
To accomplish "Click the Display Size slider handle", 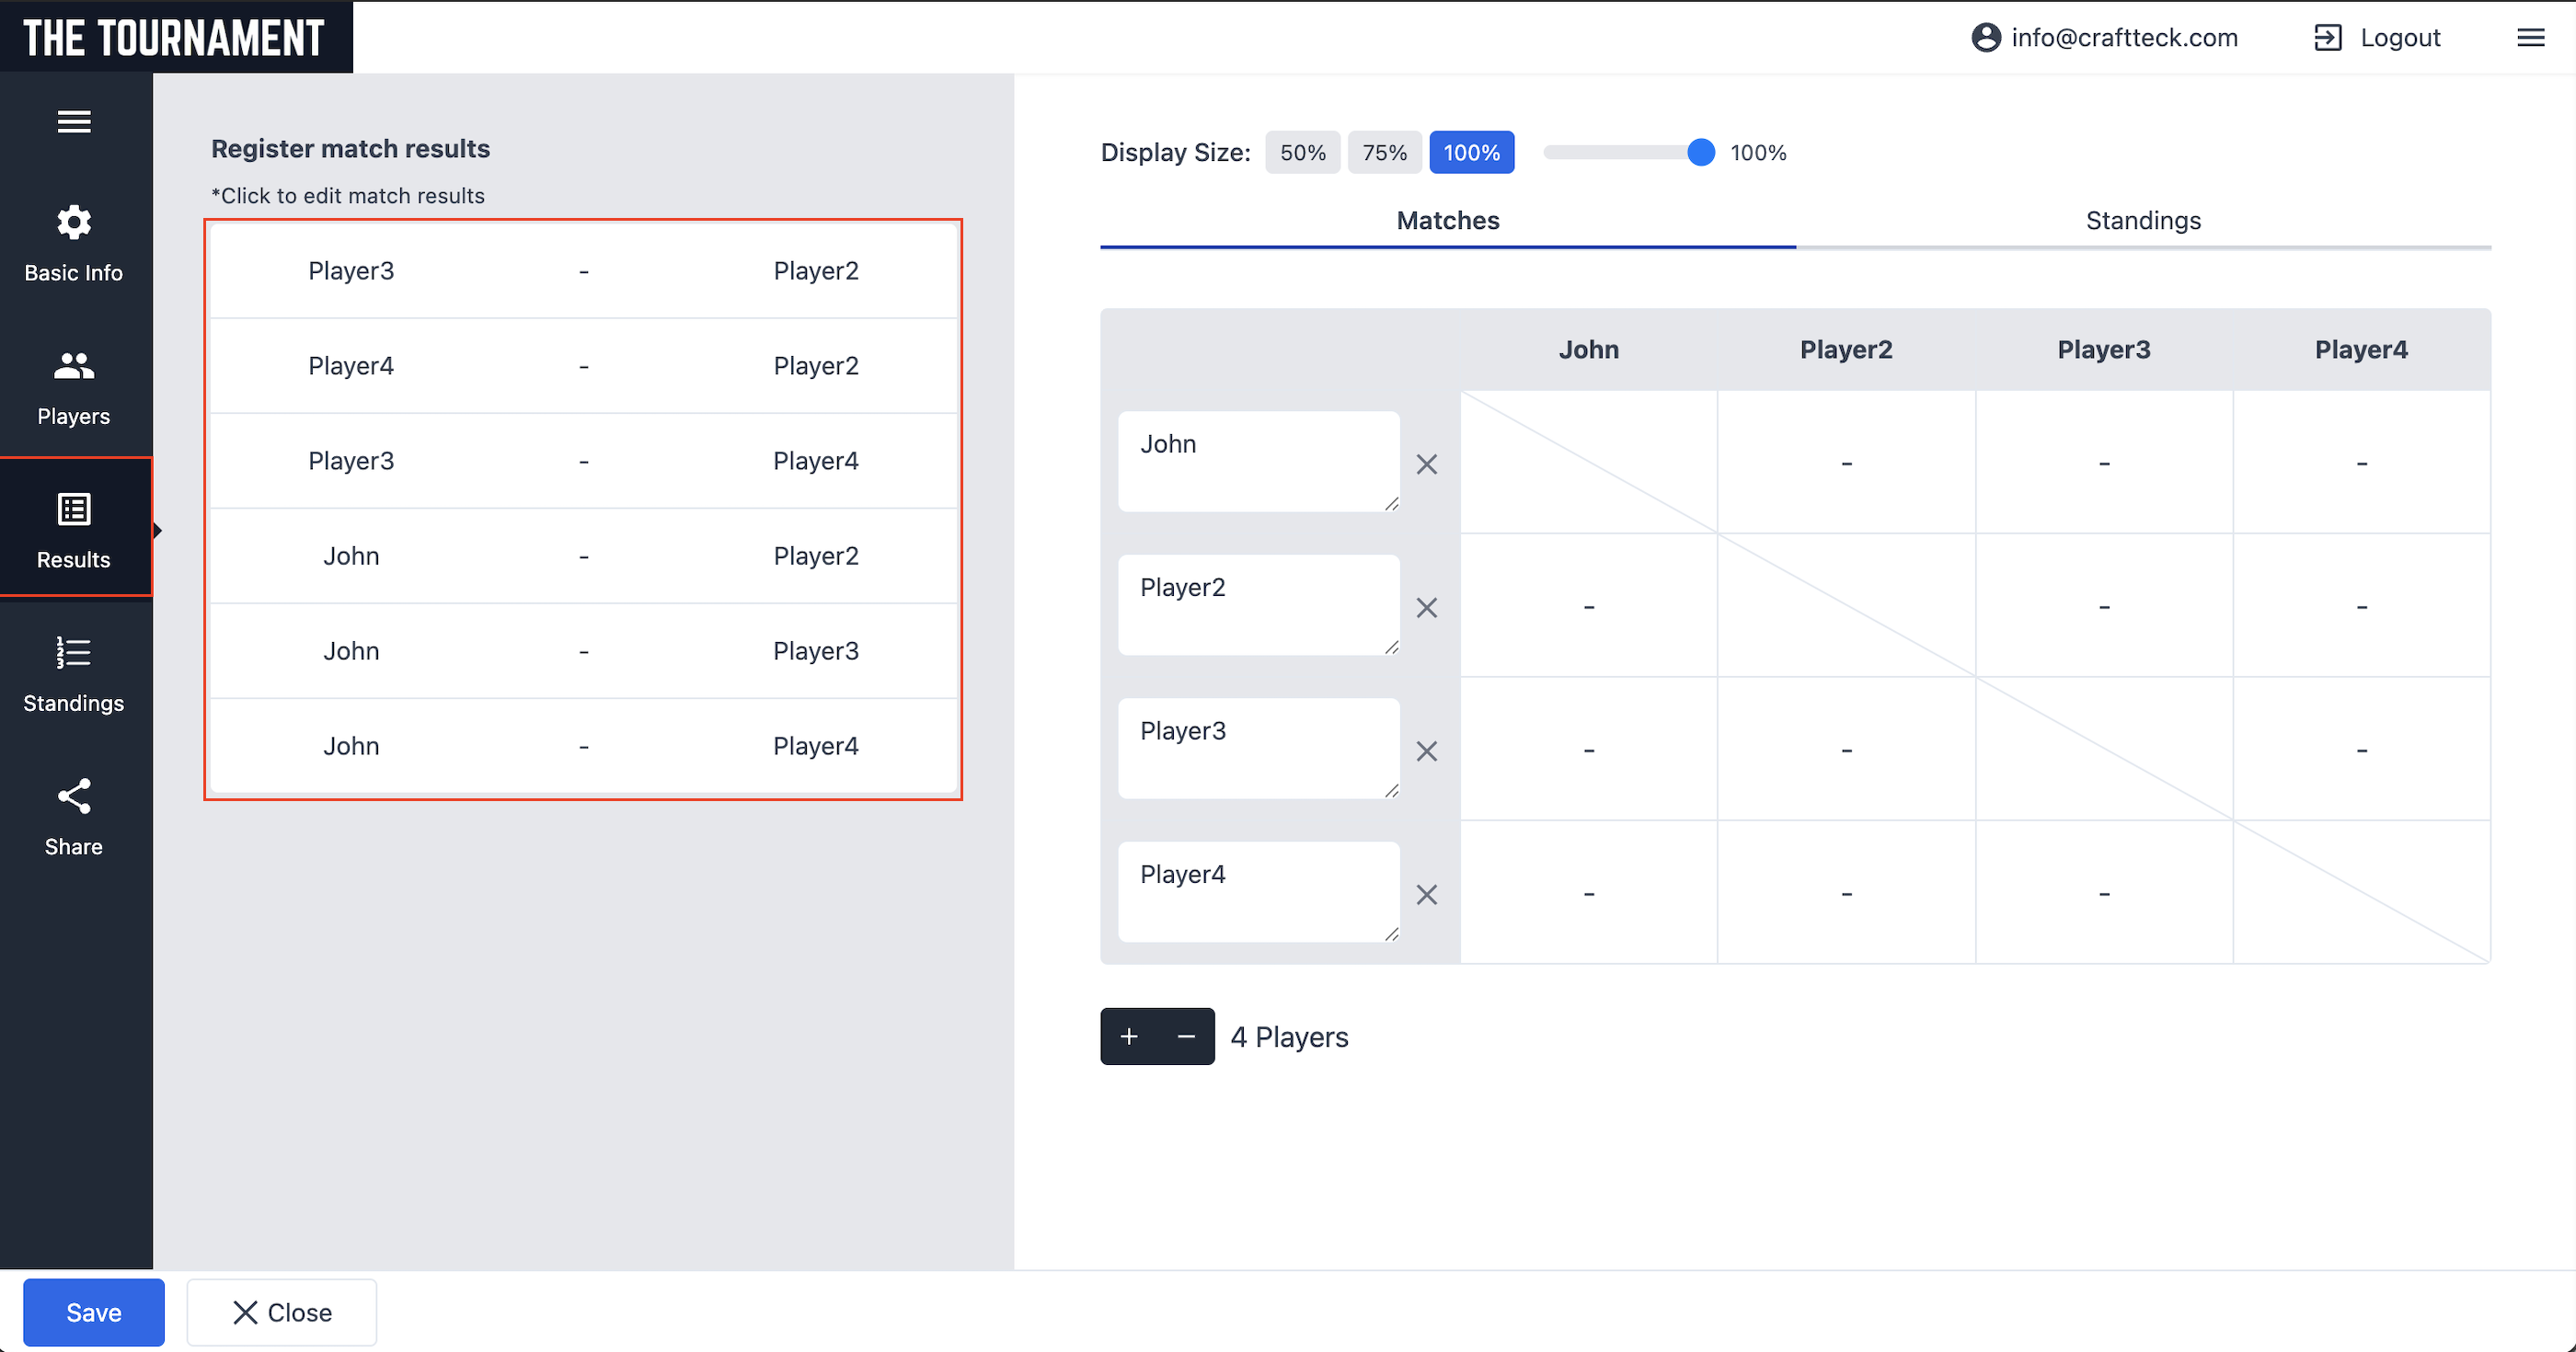I will tap(1700, 153).
